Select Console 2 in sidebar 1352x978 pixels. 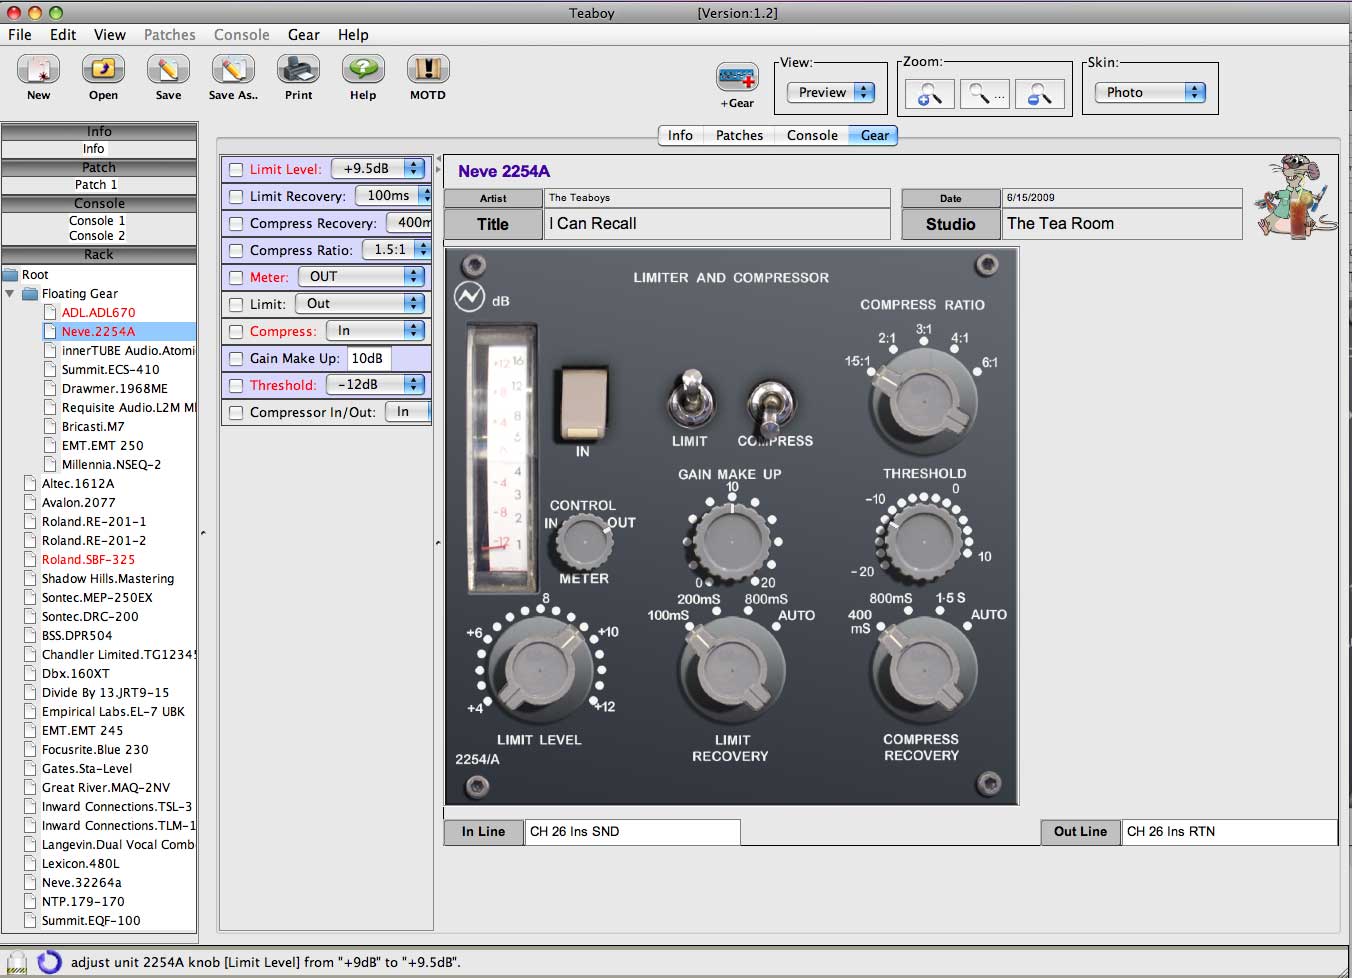click(x=97, y=236)
